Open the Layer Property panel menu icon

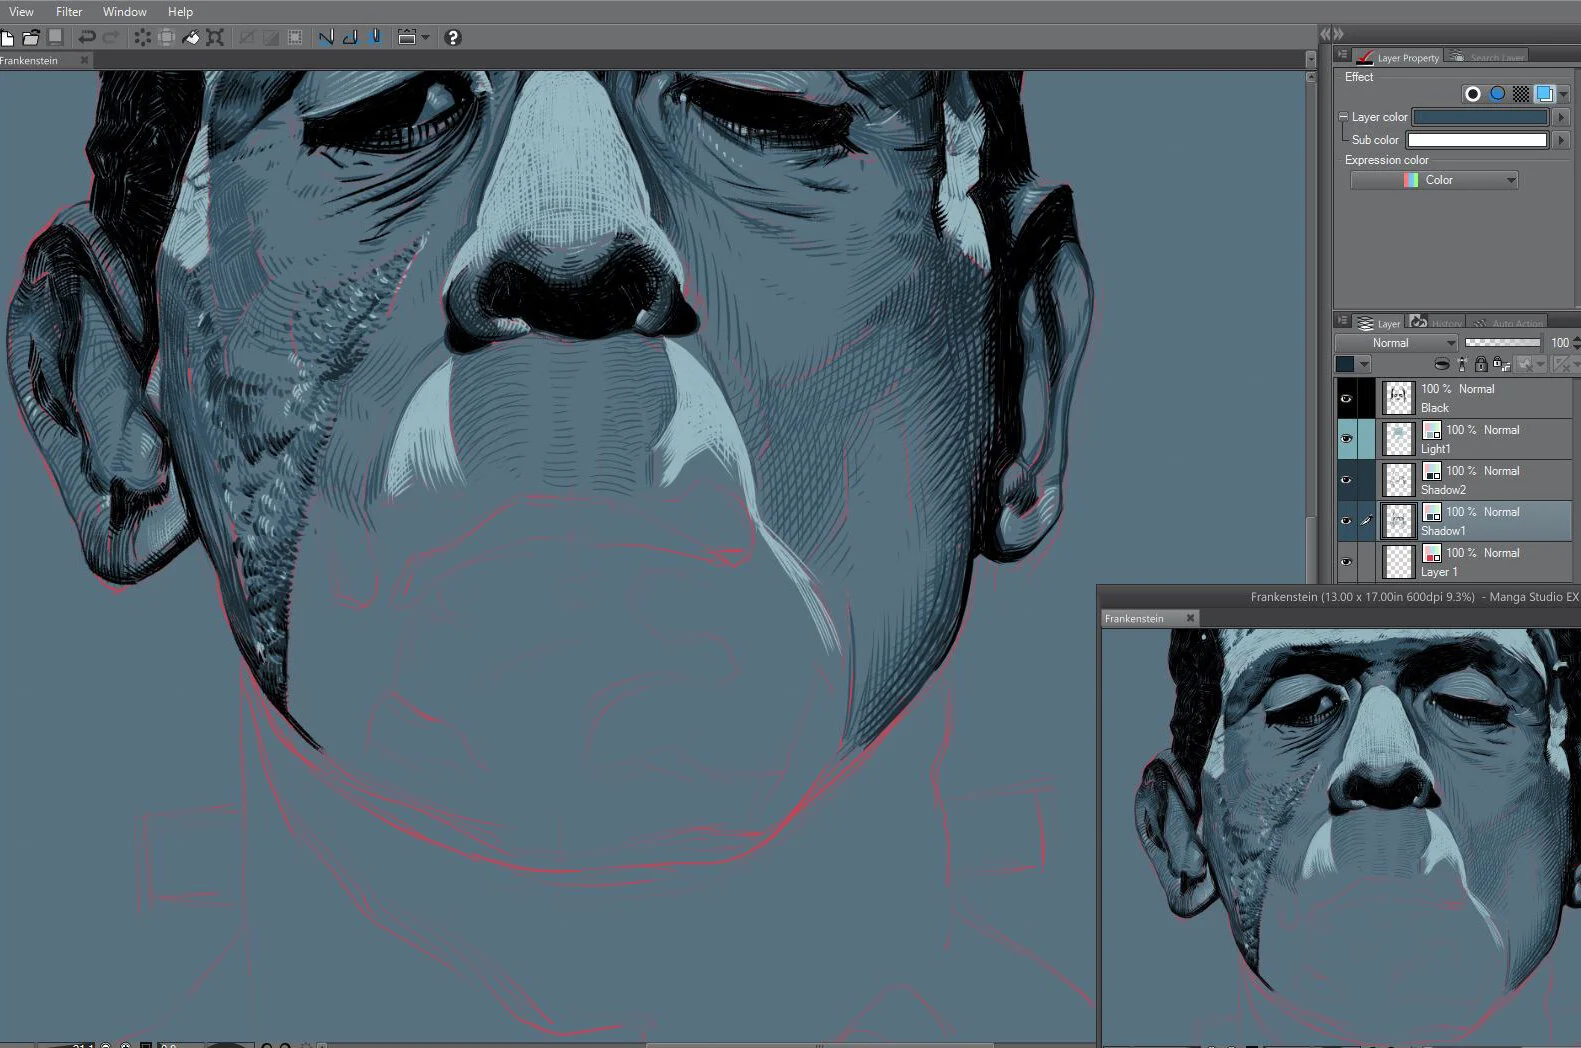click(x=1343, y=55)
